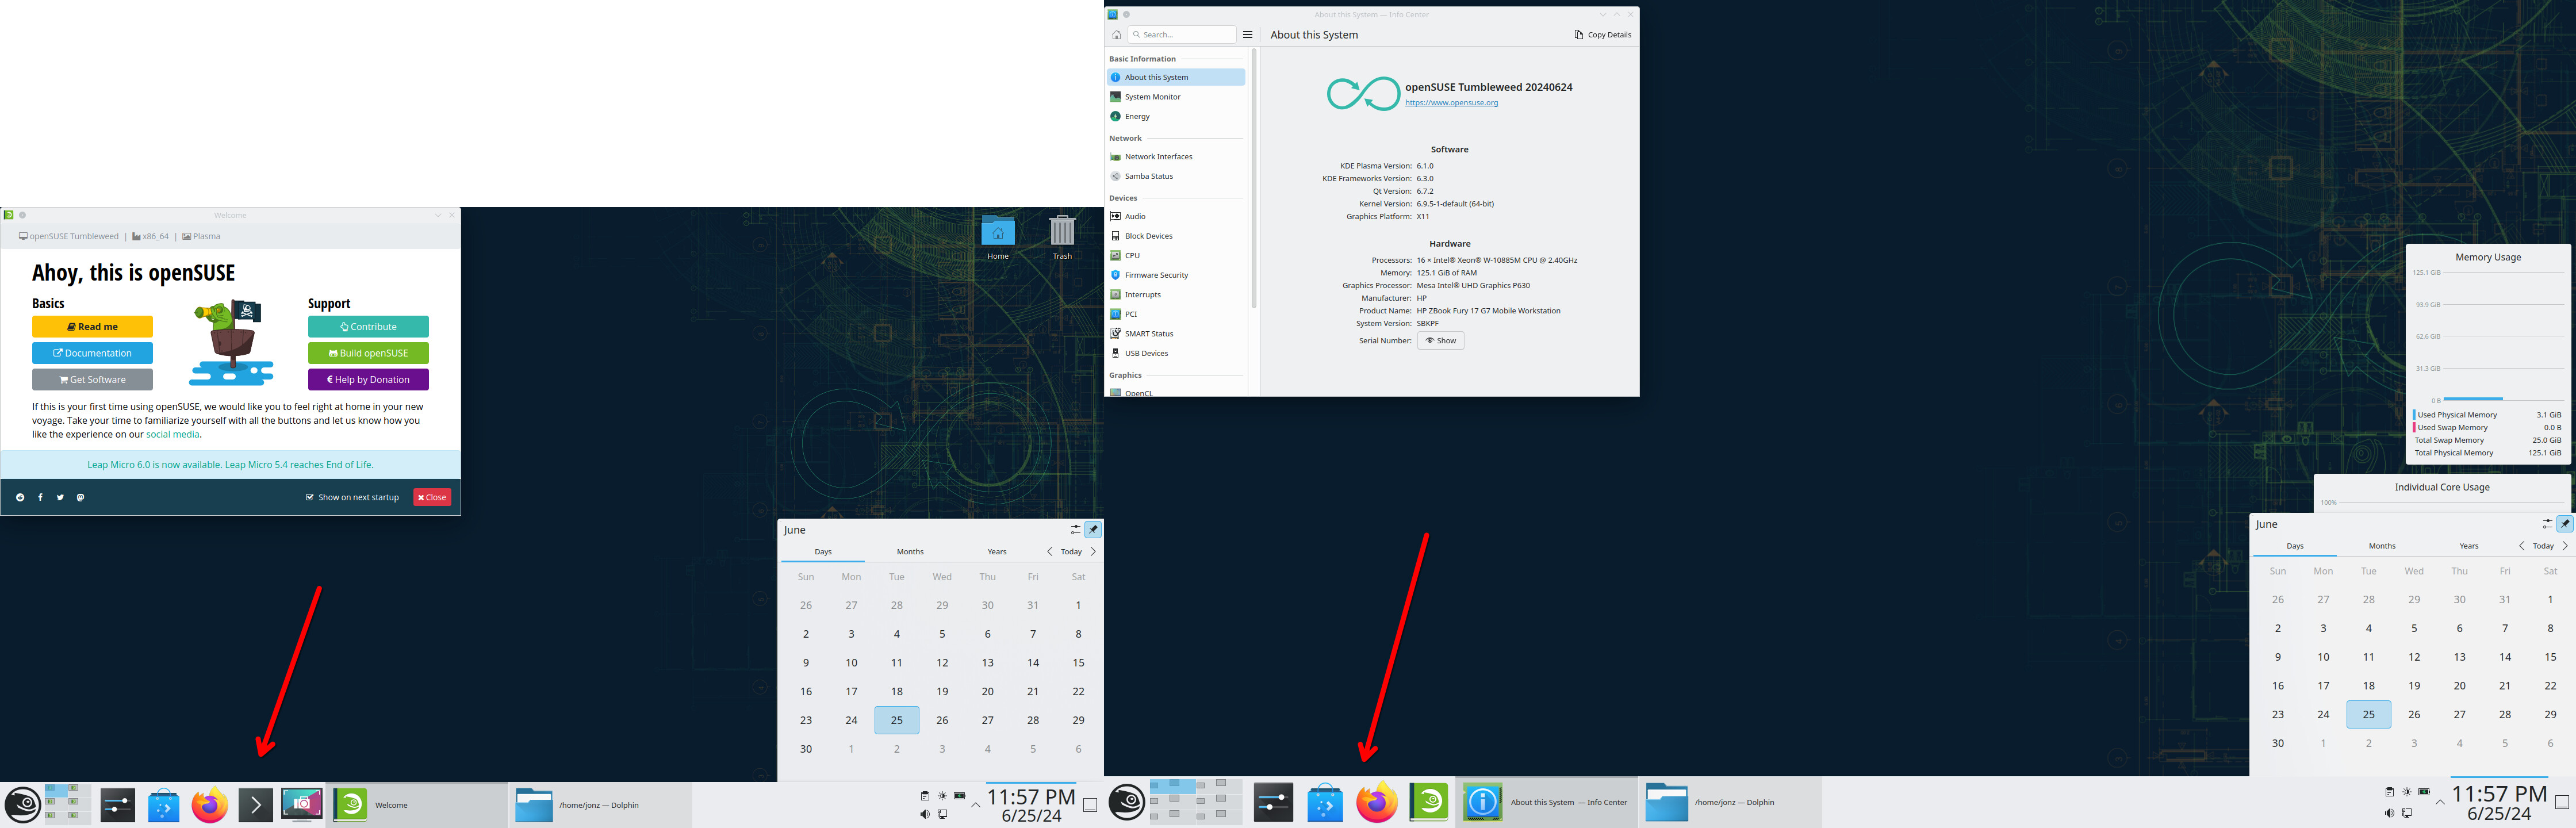Viewport: 2576px width, 828px height.
Task: Peek at desktop button on left-screen taskbar
Action: click(1090, 805)
